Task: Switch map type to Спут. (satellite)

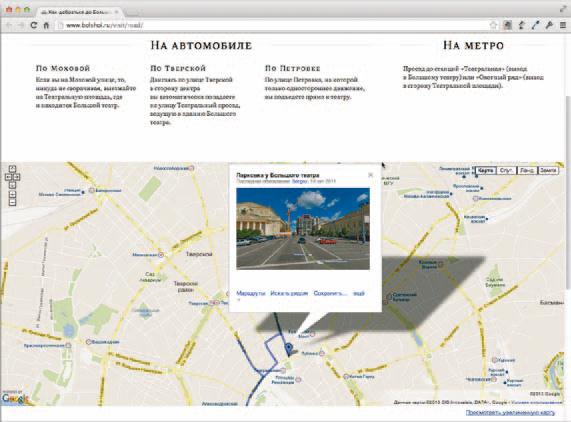Action: (x=506, y=170)
